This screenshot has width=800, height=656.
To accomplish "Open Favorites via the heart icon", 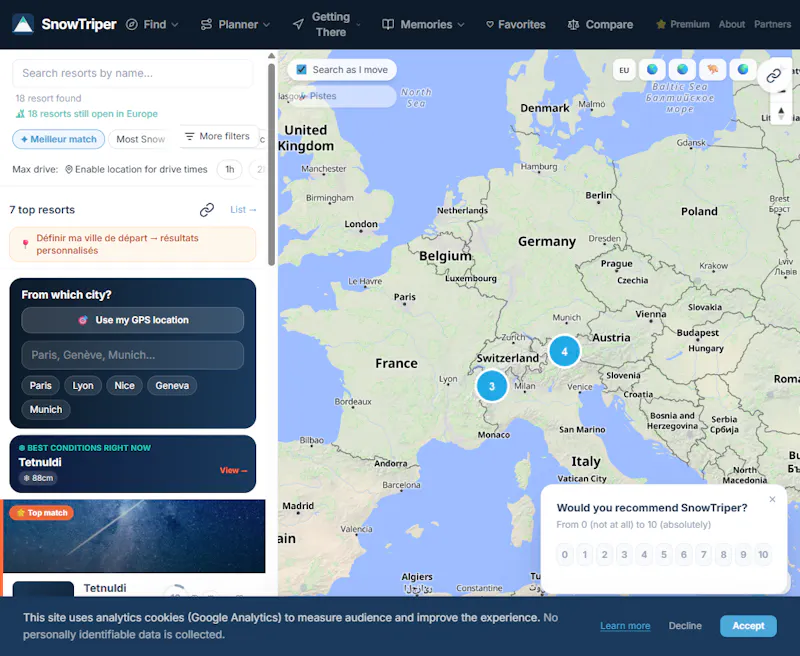I will [x=490, y=24].
